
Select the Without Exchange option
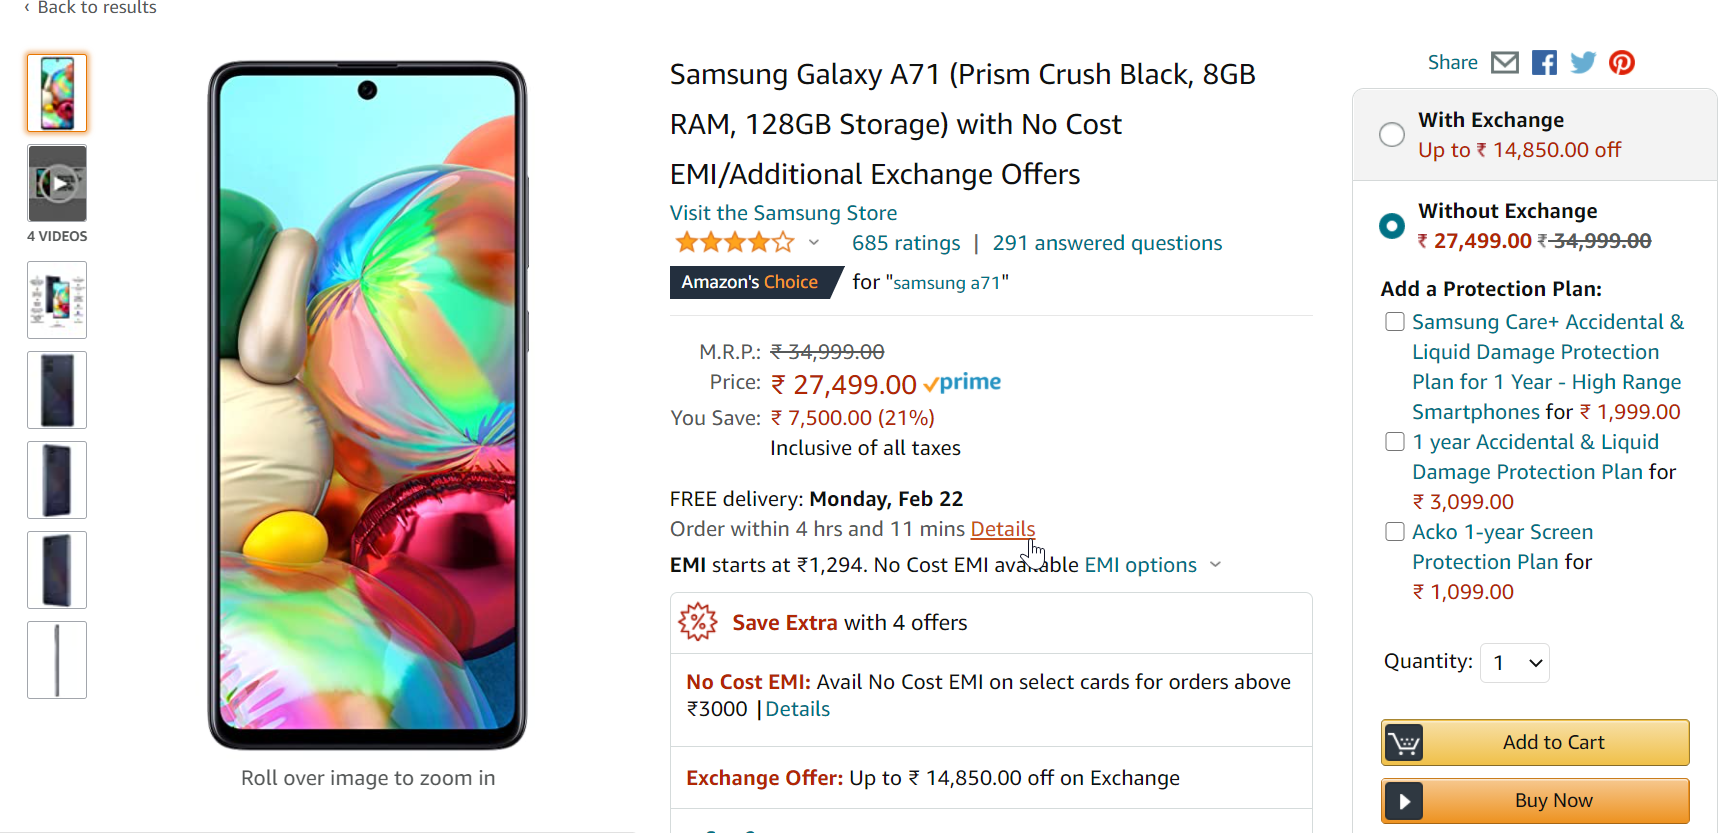point(1392,226)
